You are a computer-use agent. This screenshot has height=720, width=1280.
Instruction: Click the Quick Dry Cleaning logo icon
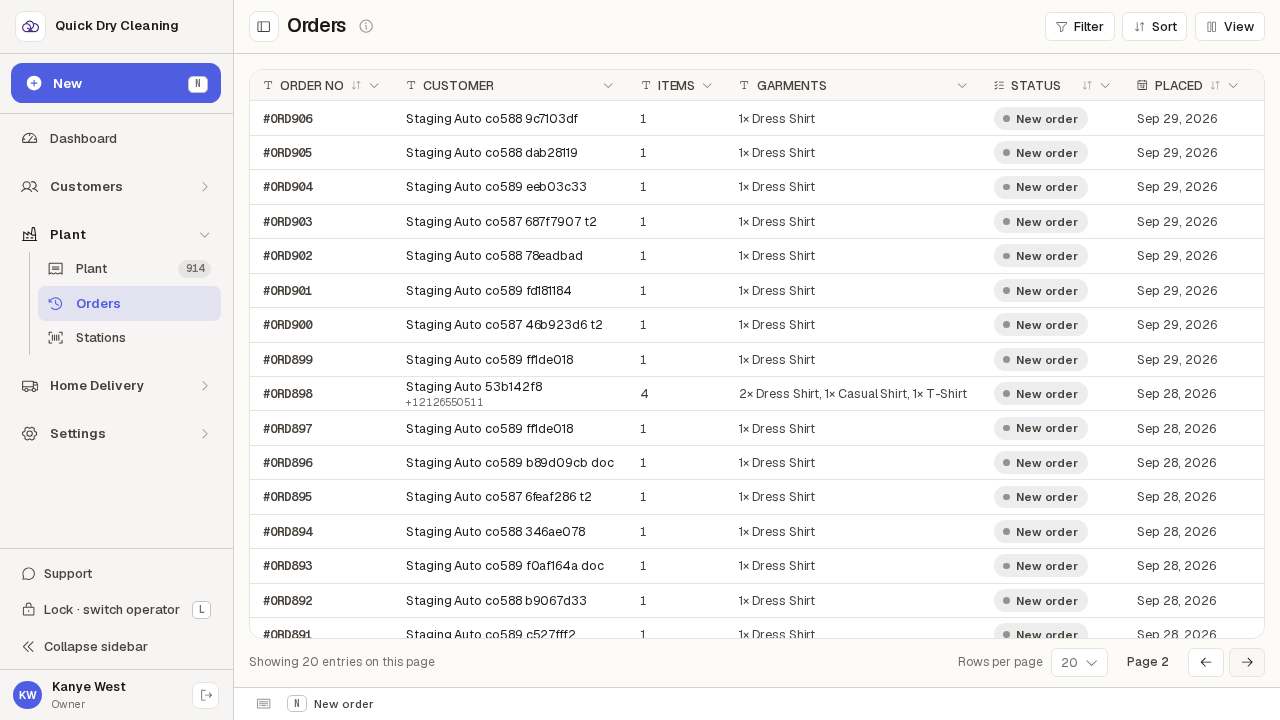point(30,26)
